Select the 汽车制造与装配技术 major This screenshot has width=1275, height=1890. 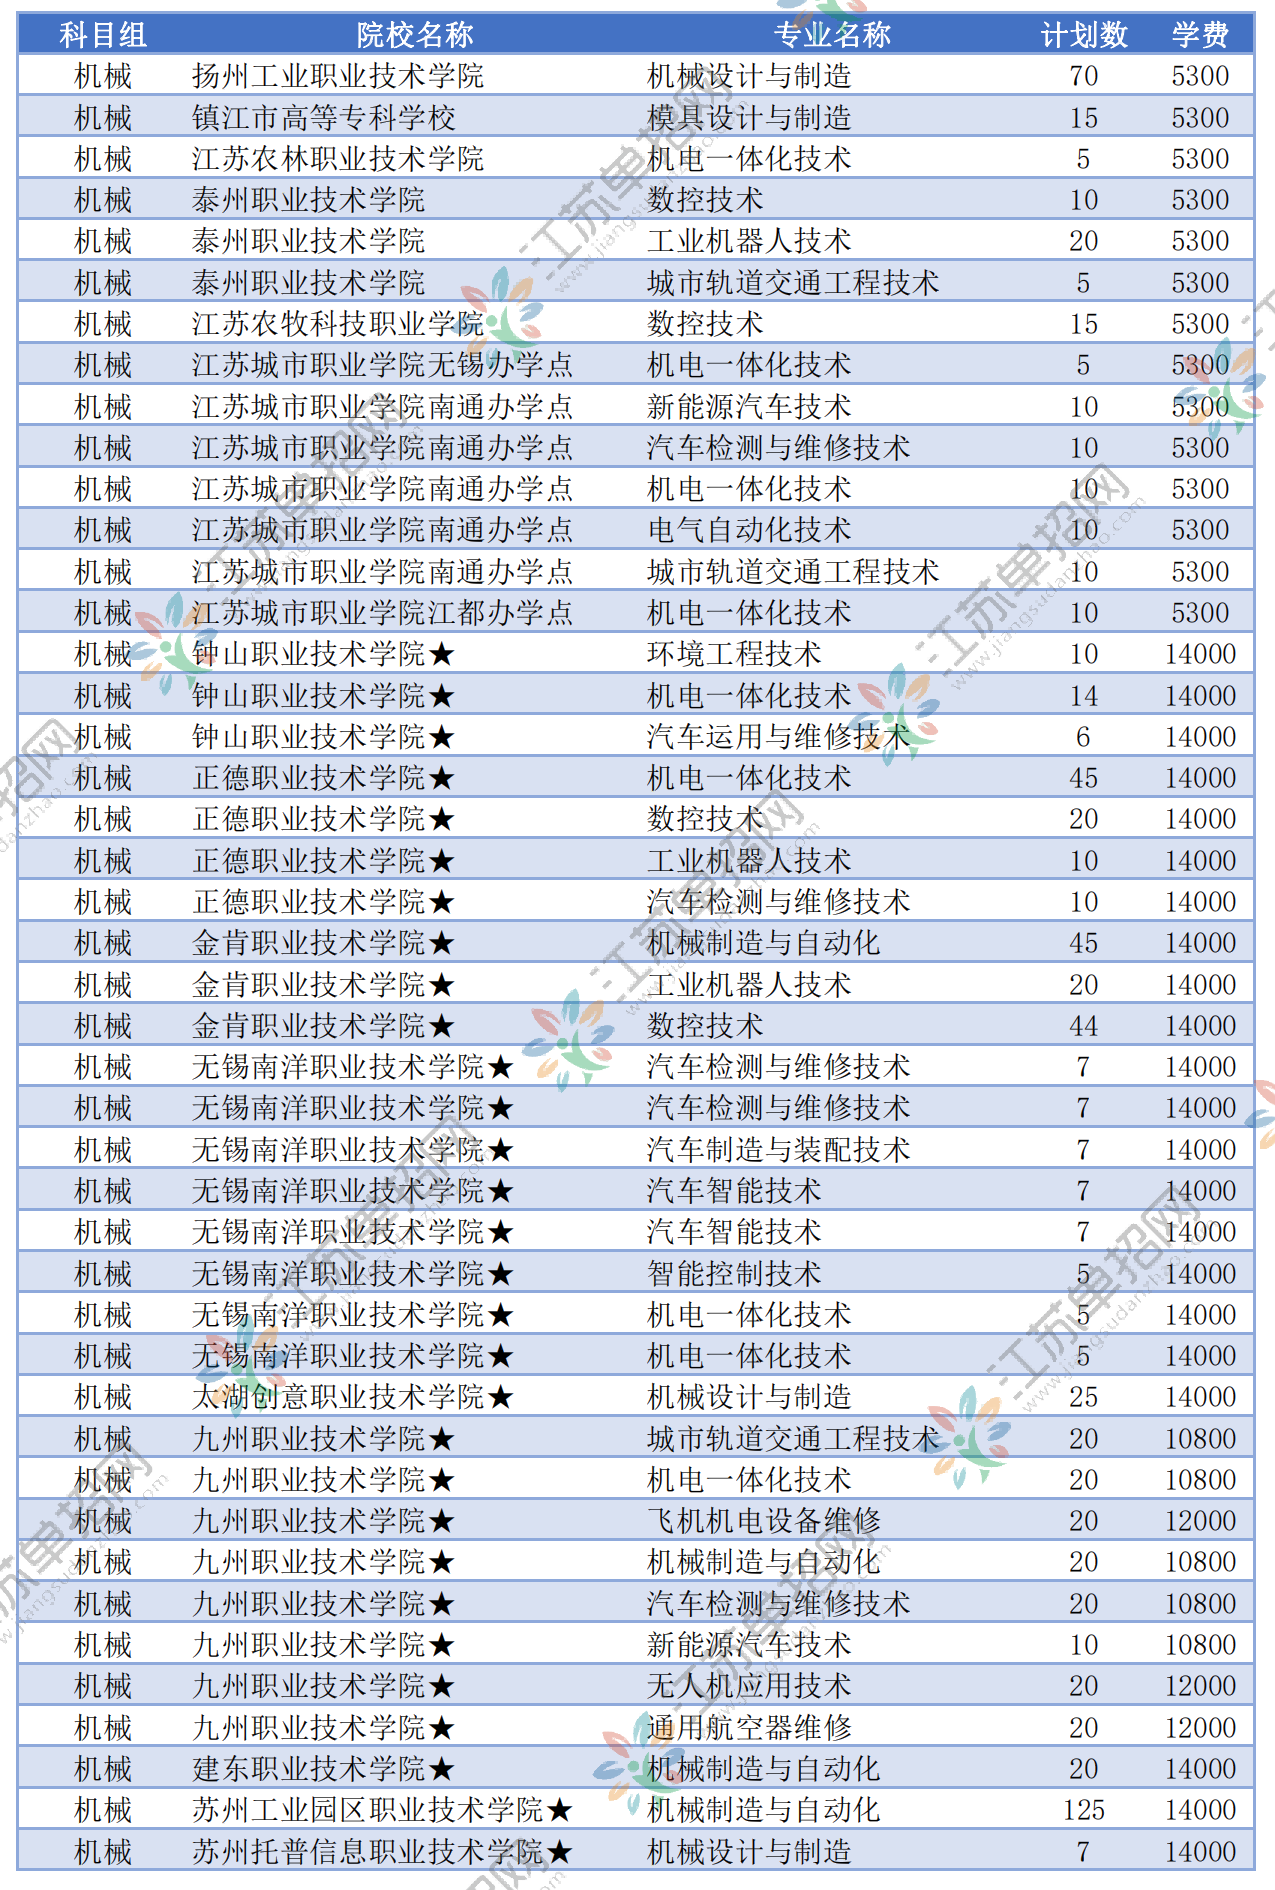(x=779, y=1150)
